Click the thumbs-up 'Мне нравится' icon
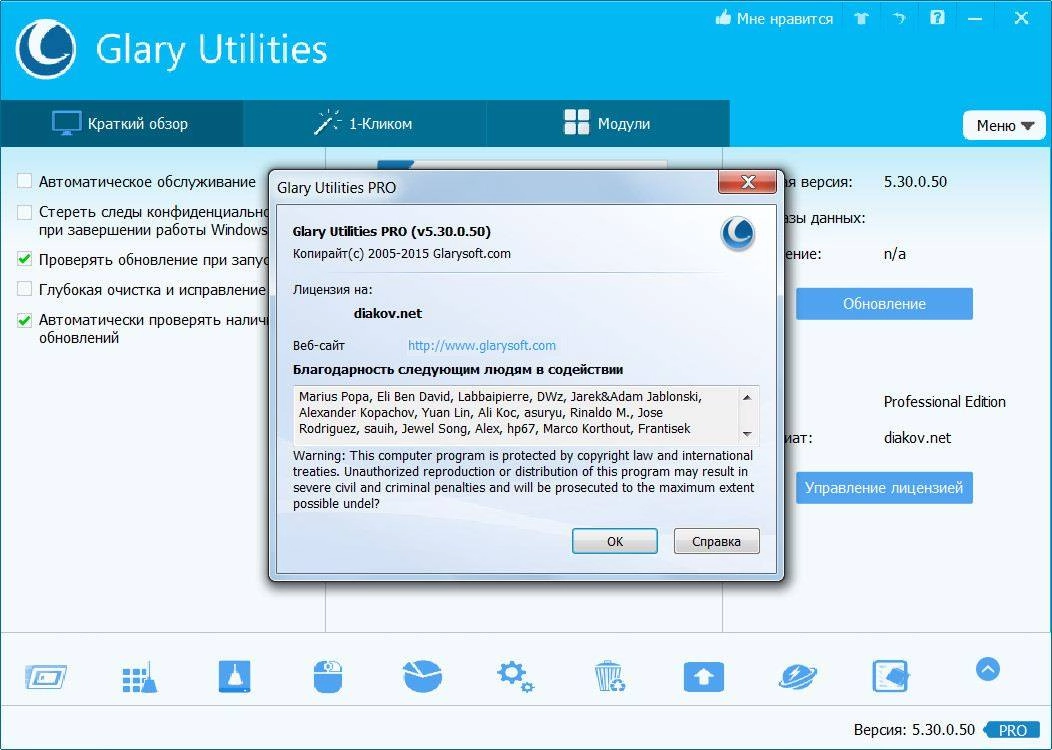This screenshot has height=750, width=1052. click(723, 18)
